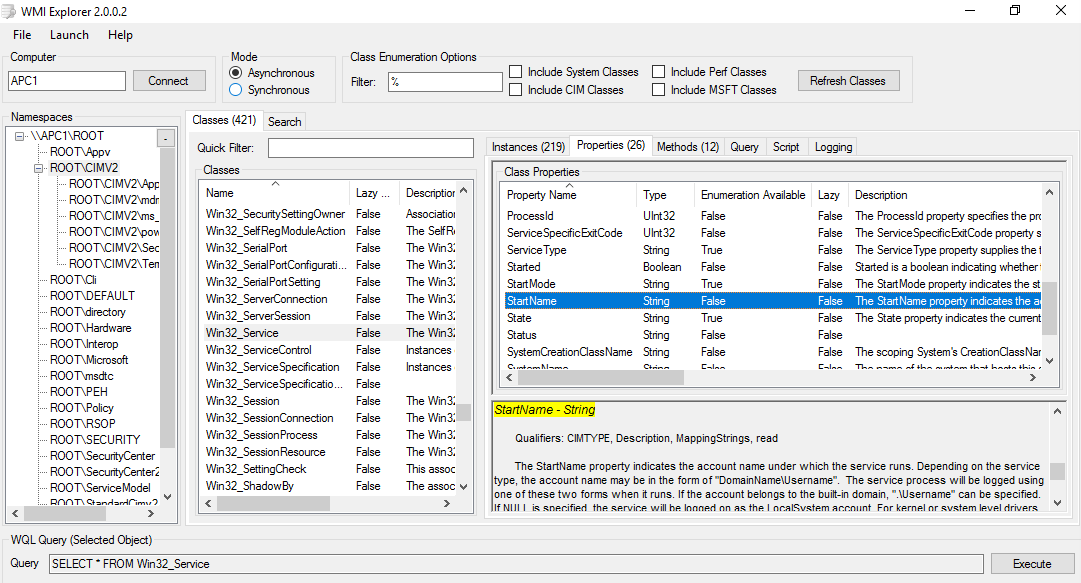Select ROOT\SECURITY namespace
The width and height of the screenshot is (1081, 583).
coord(95,440)
